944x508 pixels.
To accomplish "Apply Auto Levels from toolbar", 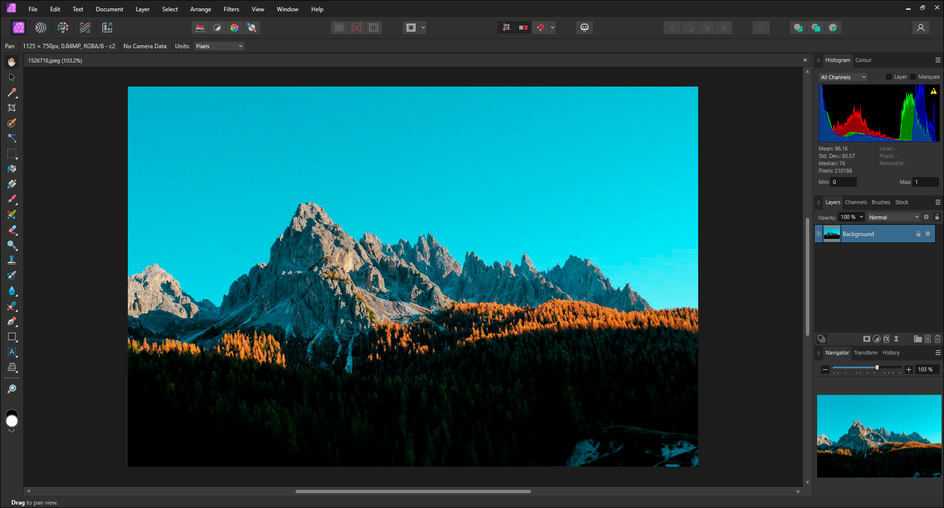I will [199, 28].
